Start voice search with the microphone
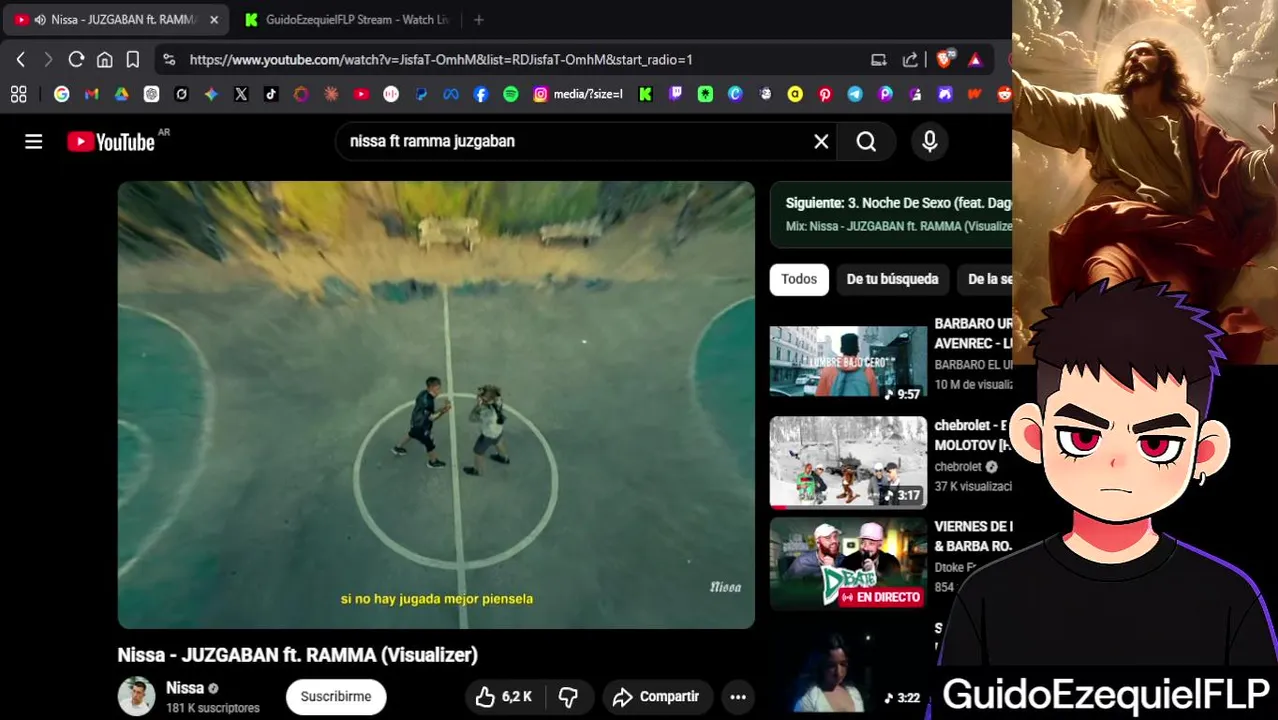The width and height of the screenshot is (1278, 720). click(x=930, y=142)
